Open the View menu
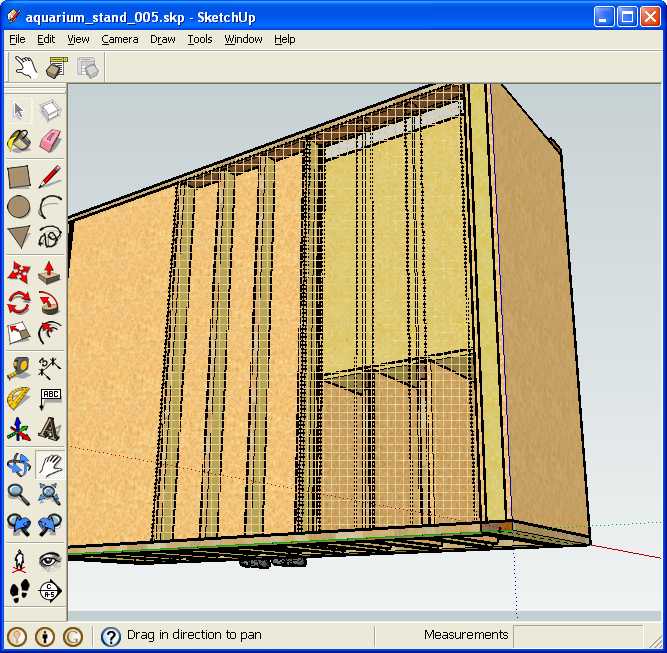 coord(78,39)
